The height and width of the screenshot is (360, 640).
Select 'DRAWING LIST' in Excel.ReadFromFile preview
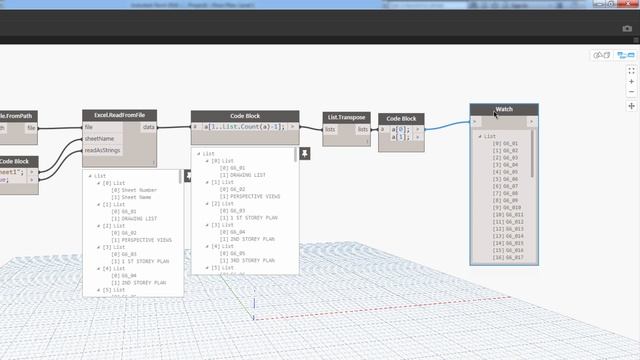(139, 219)
